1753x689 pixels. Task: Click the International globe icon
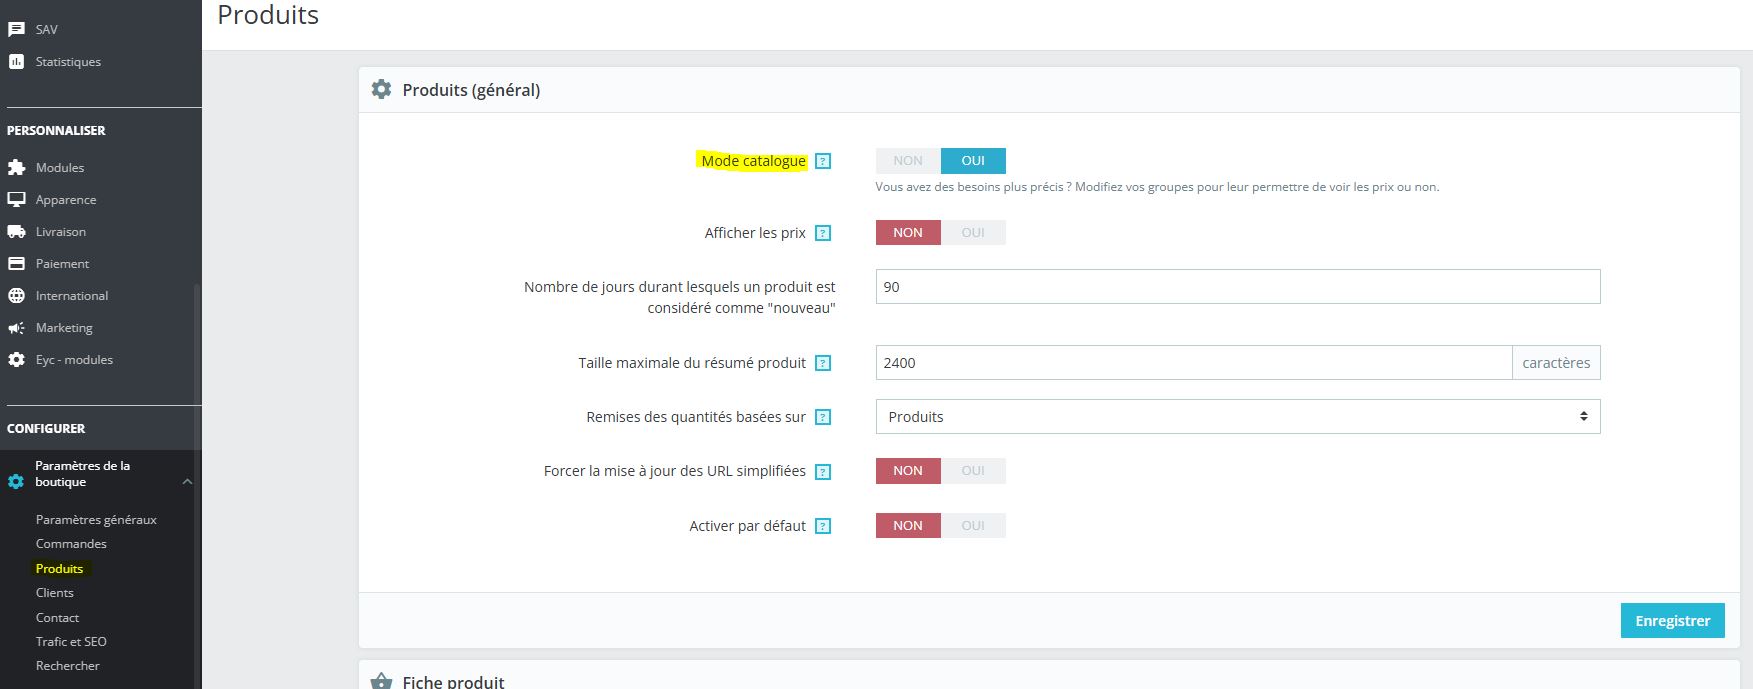tap(15, 295)
